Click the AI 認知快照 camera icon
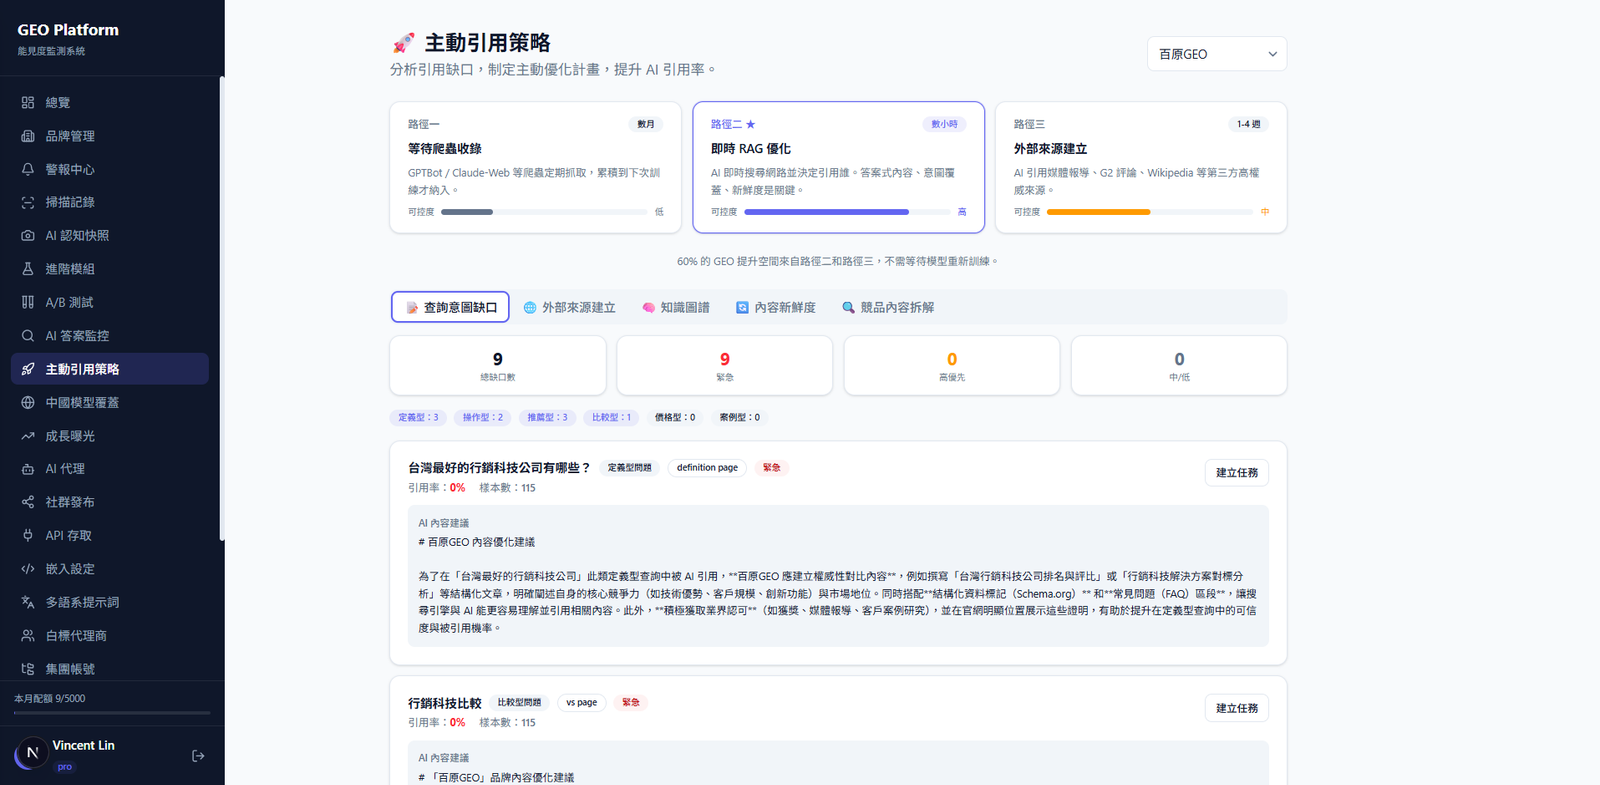The height and width of the screenshot is (785, 1600). [28, 236]
